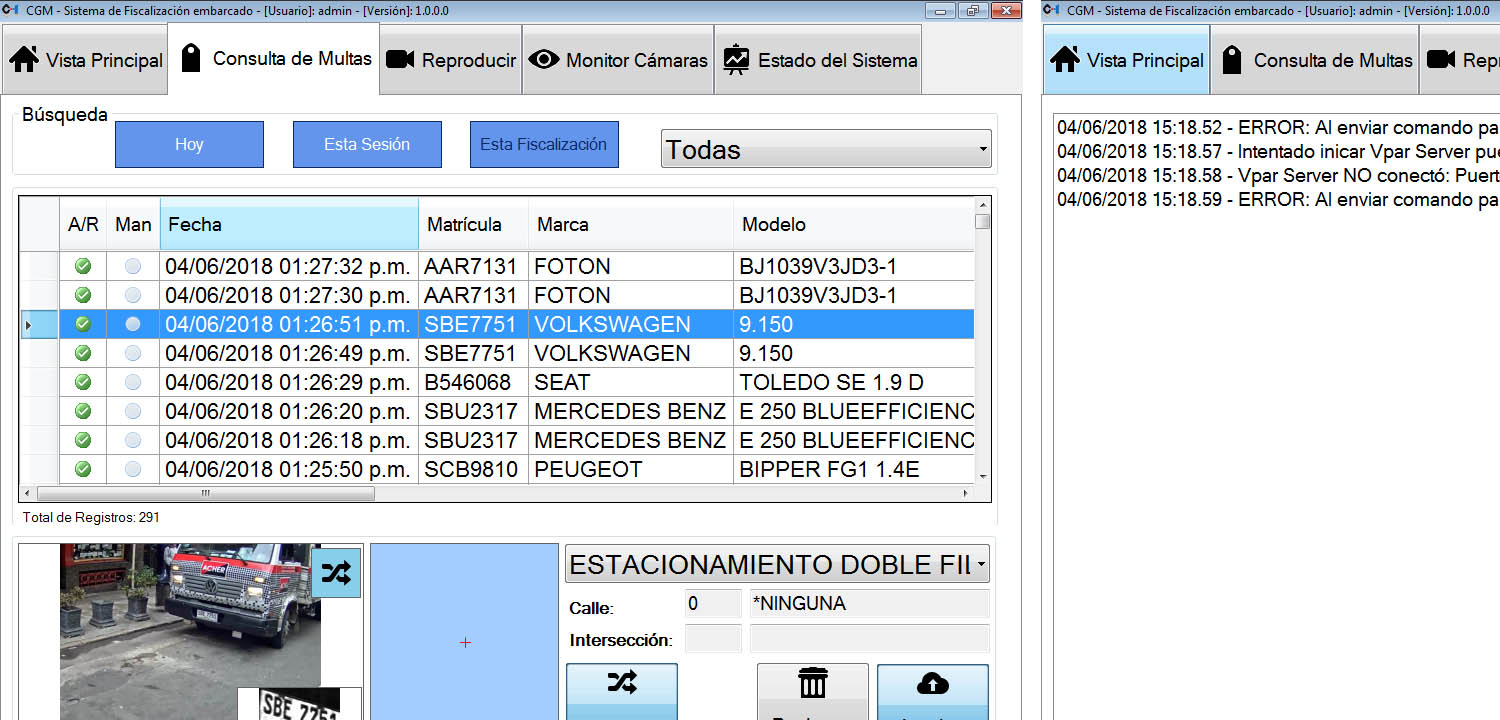
Task: Toggle Man indicator in 01:27:32 p.m. row
Action: tap(133, 267)
